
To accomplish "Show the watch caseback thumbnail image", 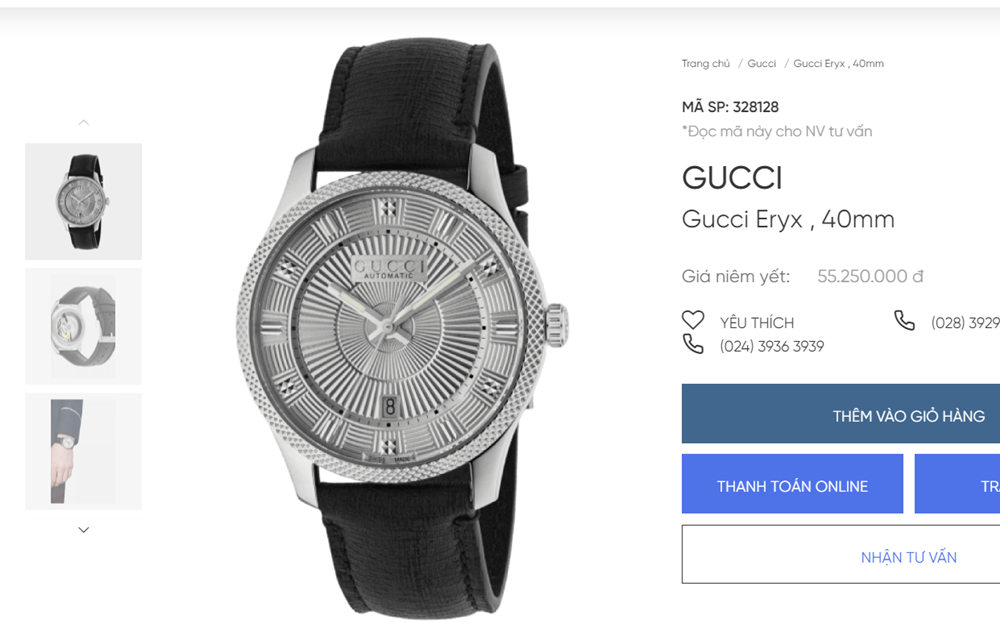I will point(83,326).
